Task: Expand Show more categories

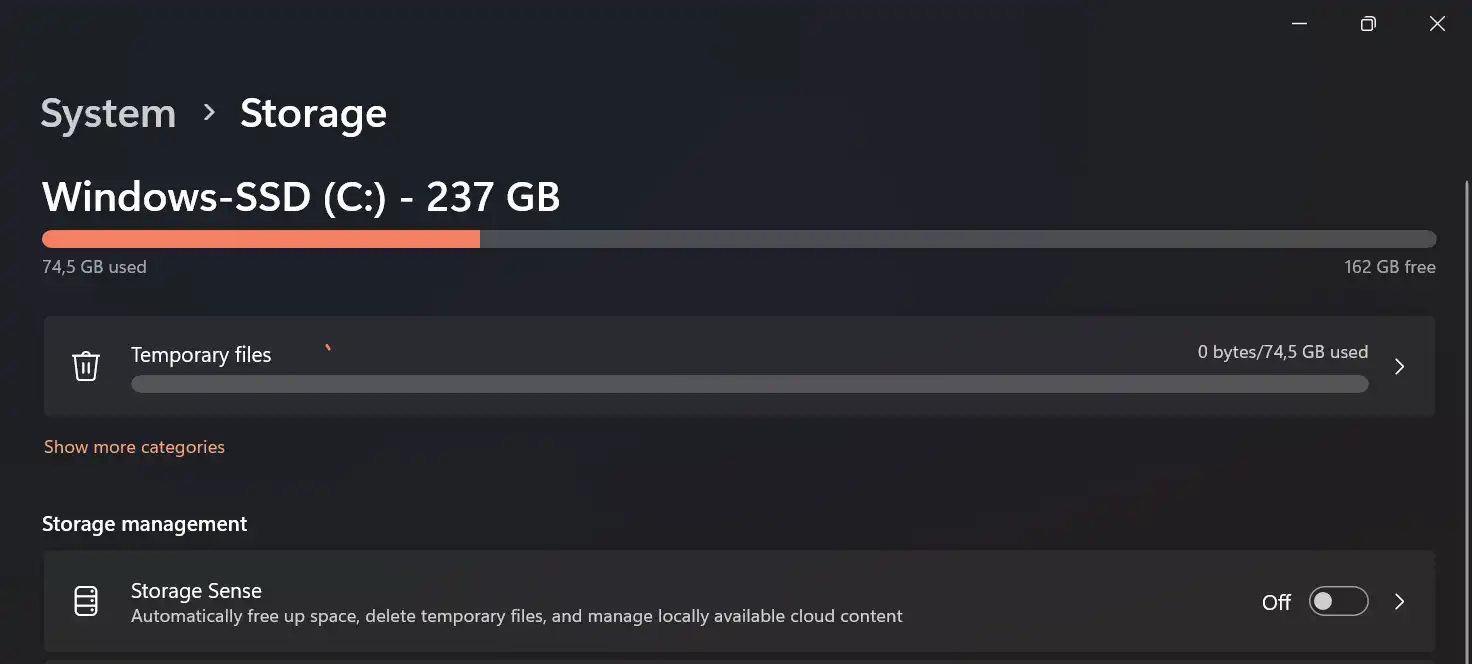Action: [134, 447]
